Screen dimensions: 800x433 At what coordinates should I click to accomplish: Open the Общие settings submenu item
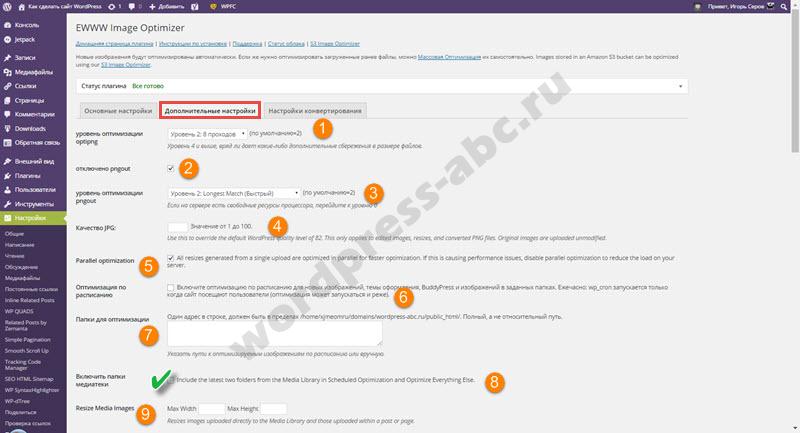pos(14,234)
